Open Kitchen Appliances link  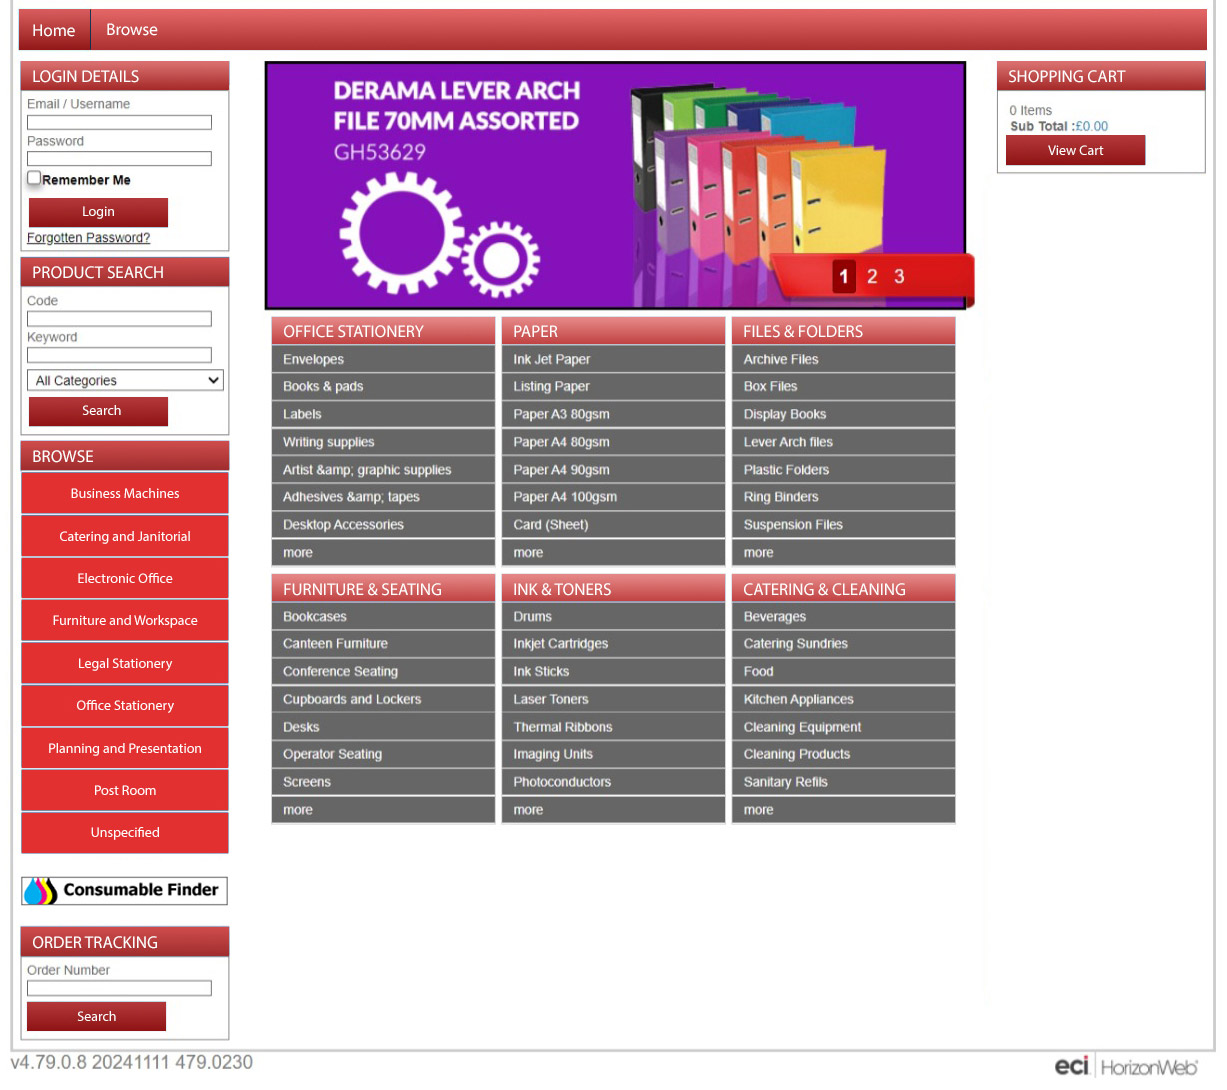tap(843, 700)
